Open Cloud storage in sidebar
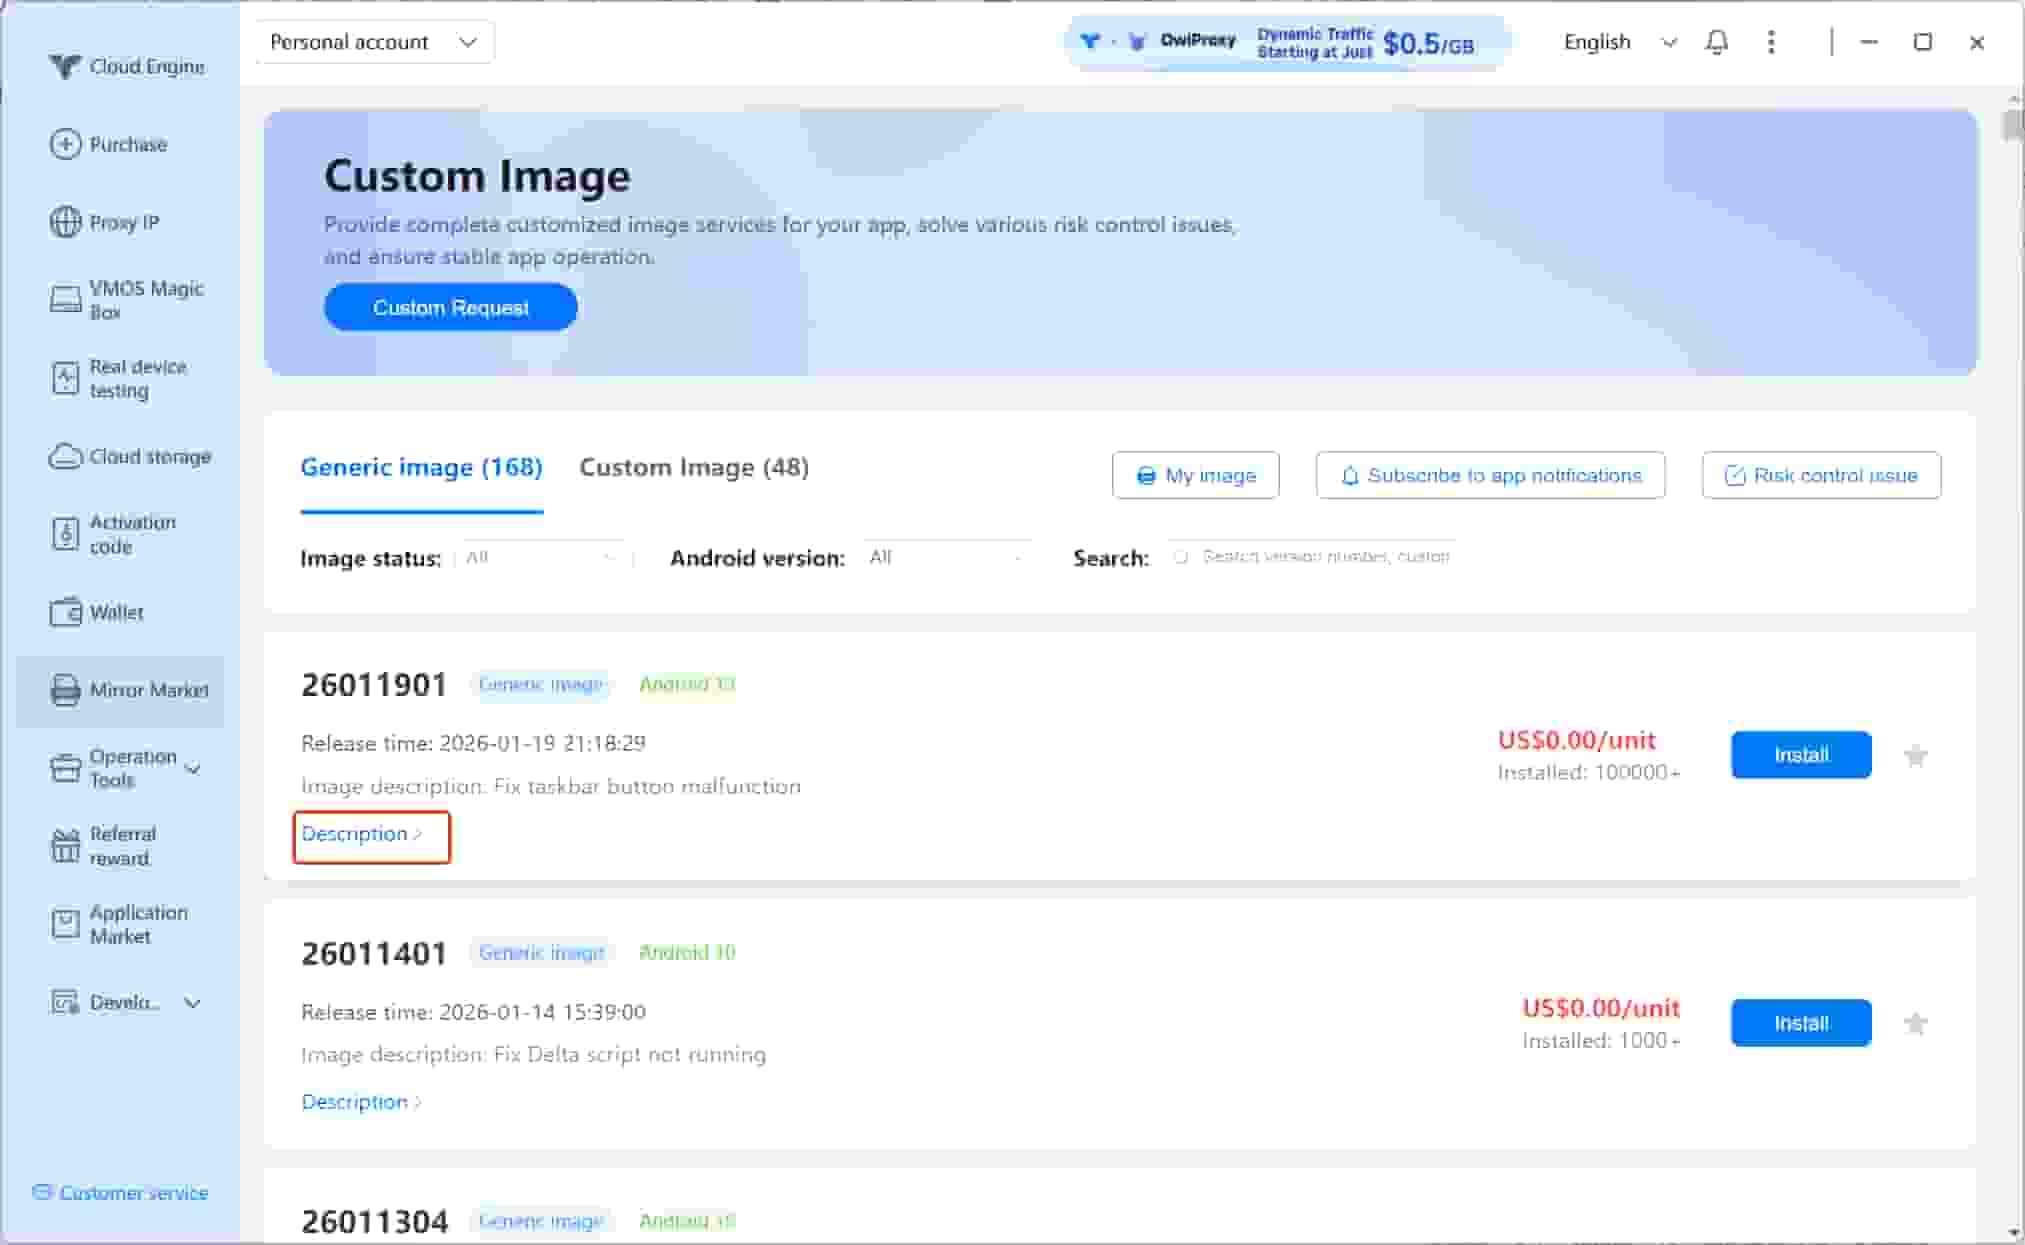This screenshot has width=2025, height=1245. [x=130, y=457]
